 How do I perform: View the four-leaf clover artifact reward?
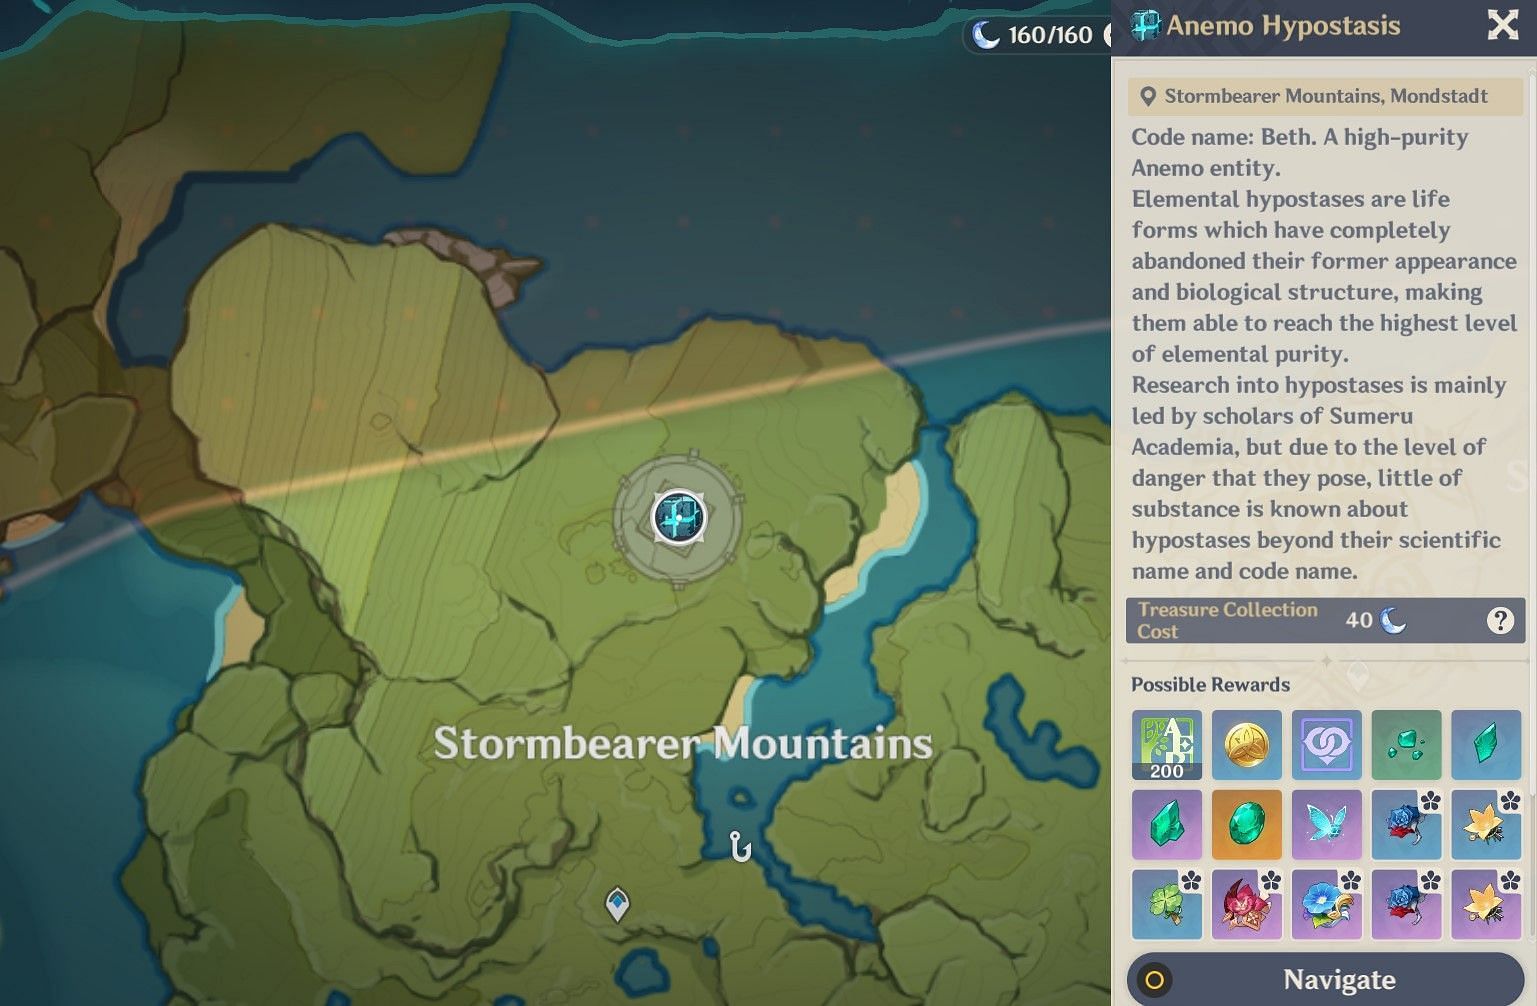[1167, 904]
